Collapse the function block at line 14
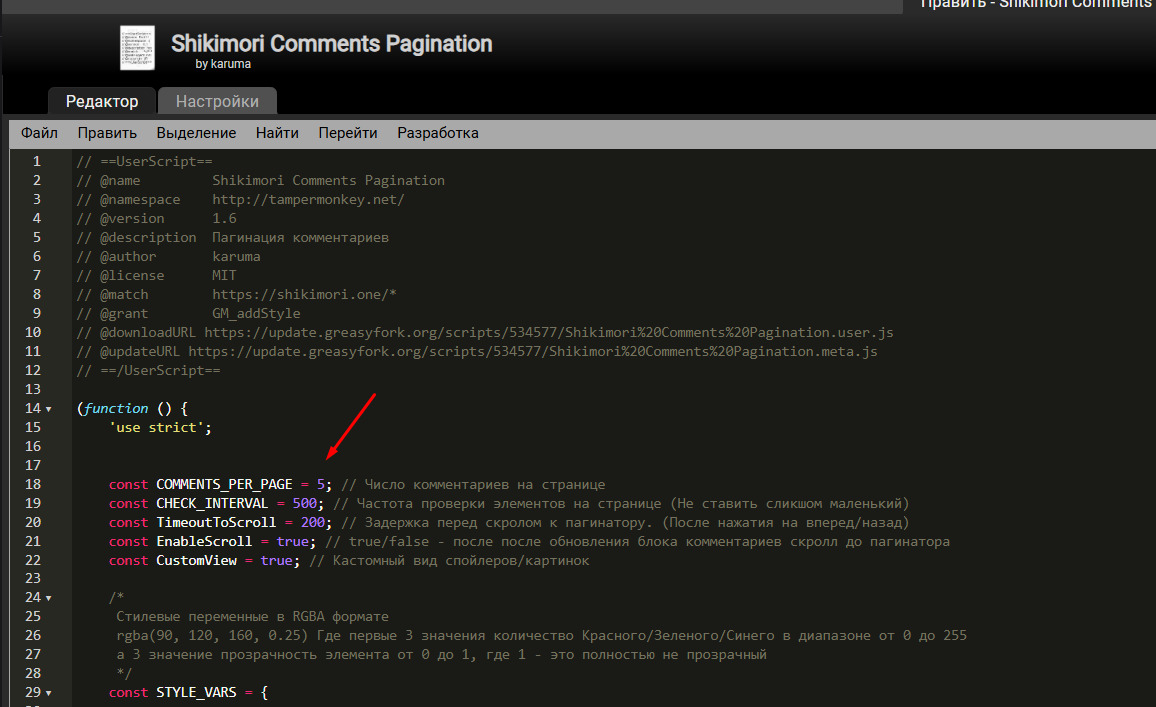The width and height of the screenshot is (1156, 707). coord(49,409)
